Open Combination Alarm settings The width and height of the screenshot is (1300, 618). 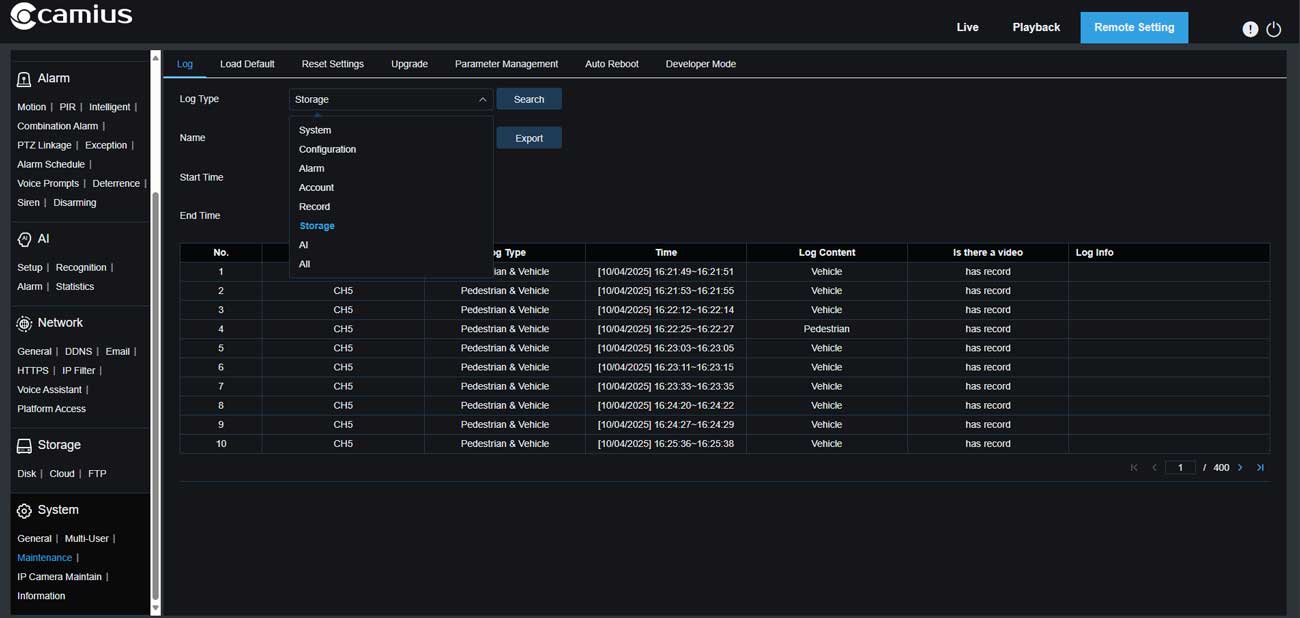[x=58, y=126]
